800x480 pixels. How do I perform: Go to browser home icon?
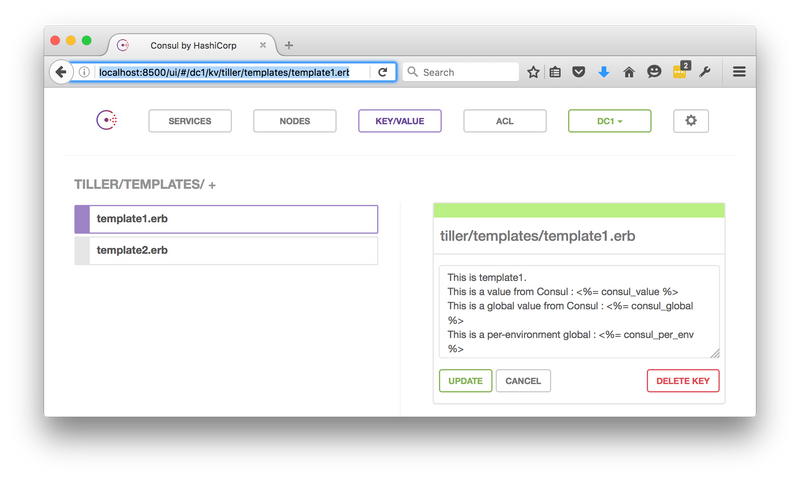(629, 72)
